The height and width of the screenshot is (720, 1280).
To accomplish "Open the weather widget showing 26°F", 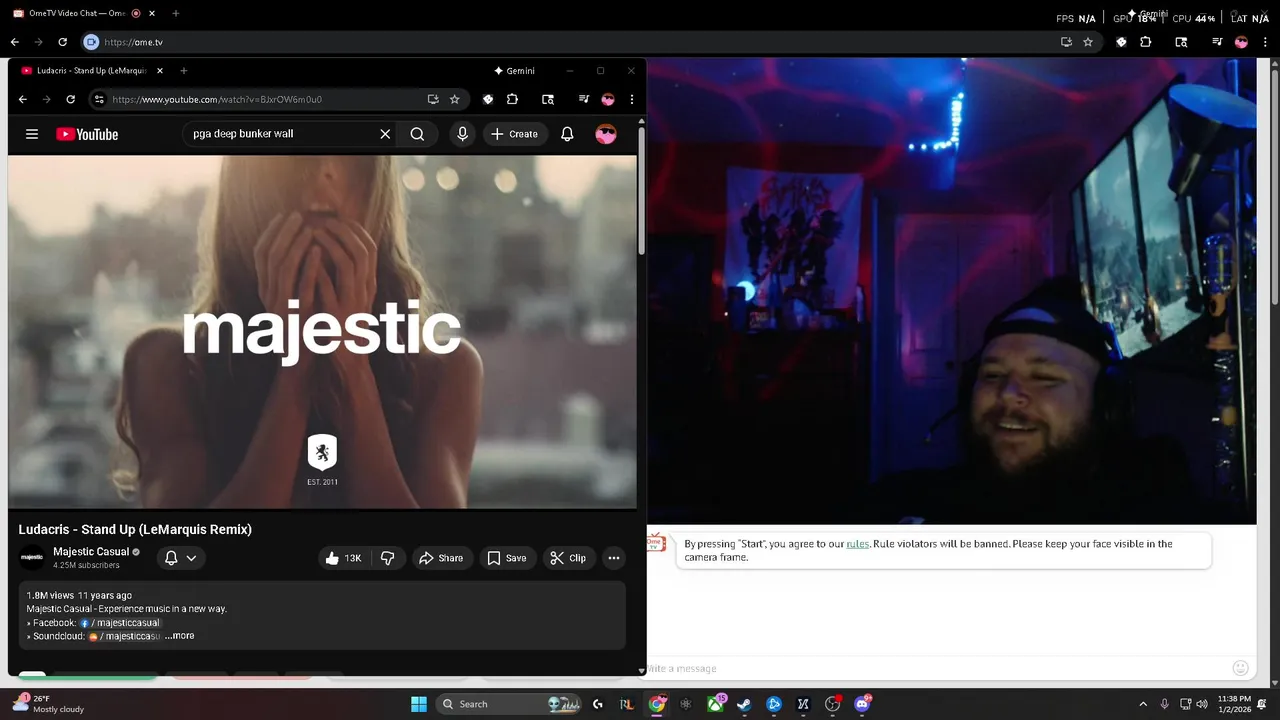I will click(48, 704).
